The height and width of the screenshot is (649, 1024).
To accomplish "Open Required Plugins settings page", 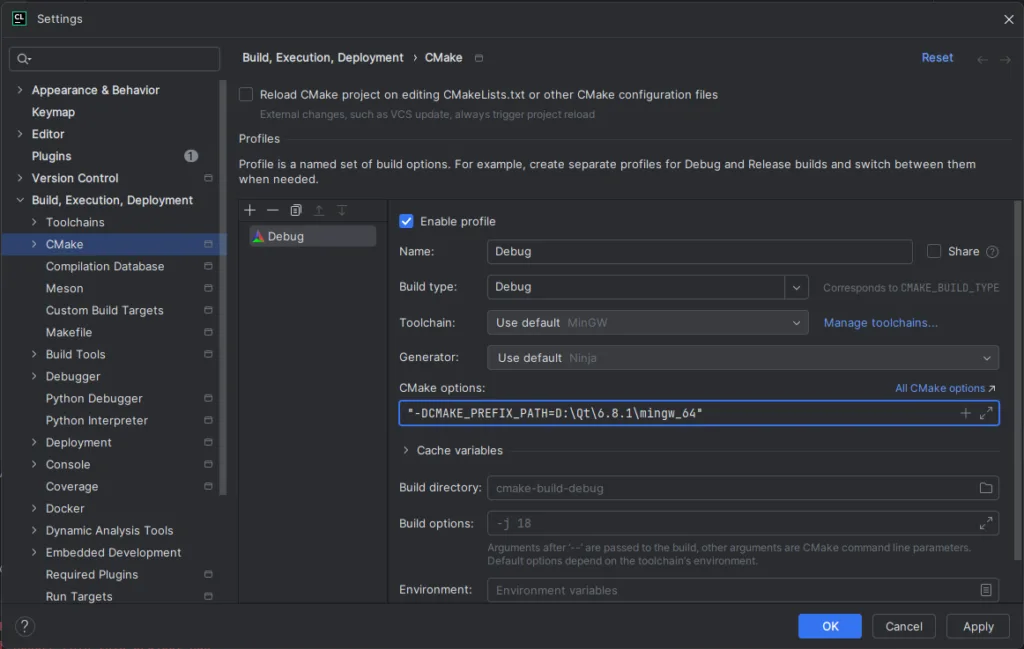I will point(92,575).
